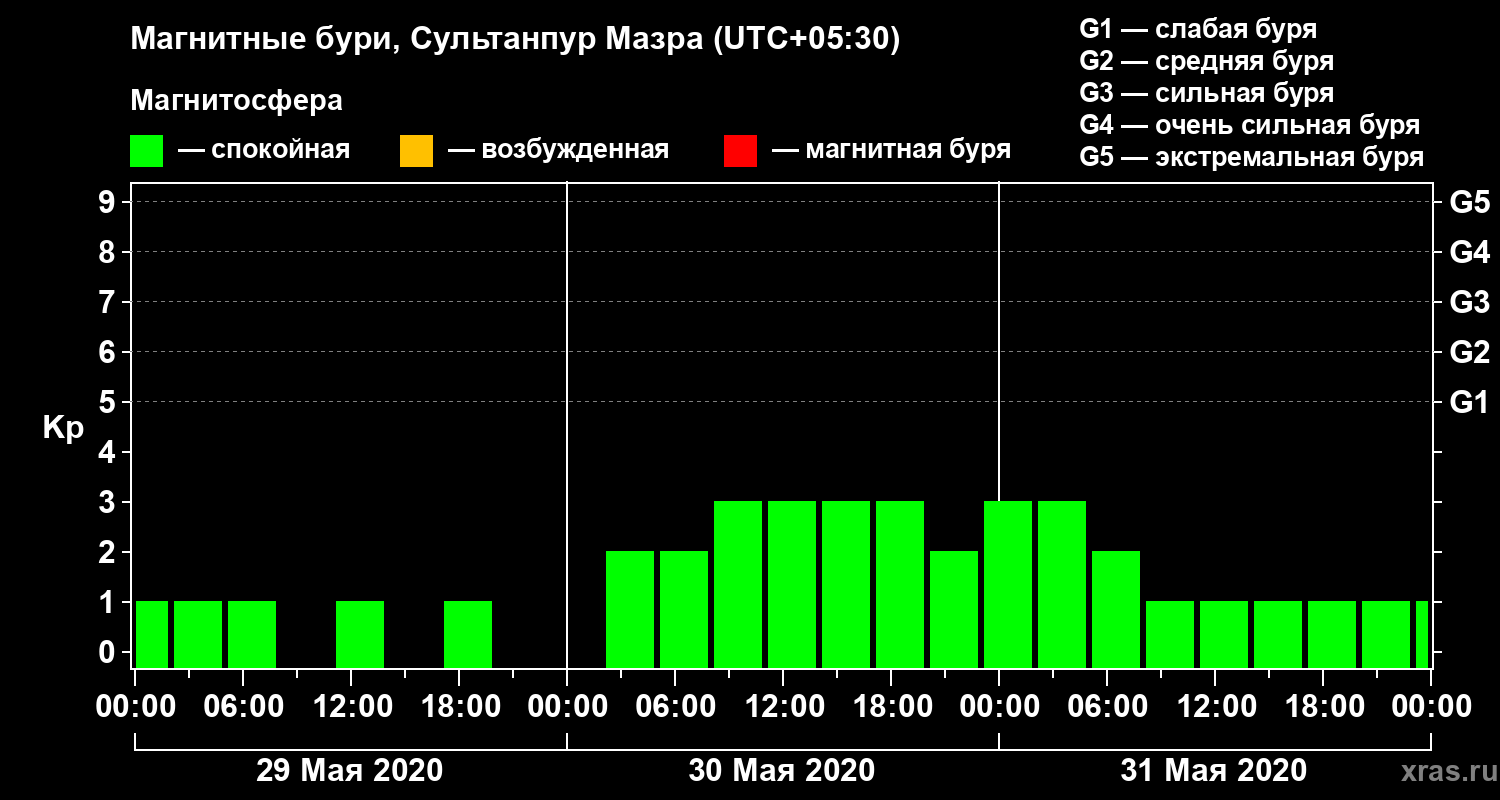Click the 31 May Kp 3 bar at 00:00
Screen dimensions: 1500x800
coord(1008,584)
